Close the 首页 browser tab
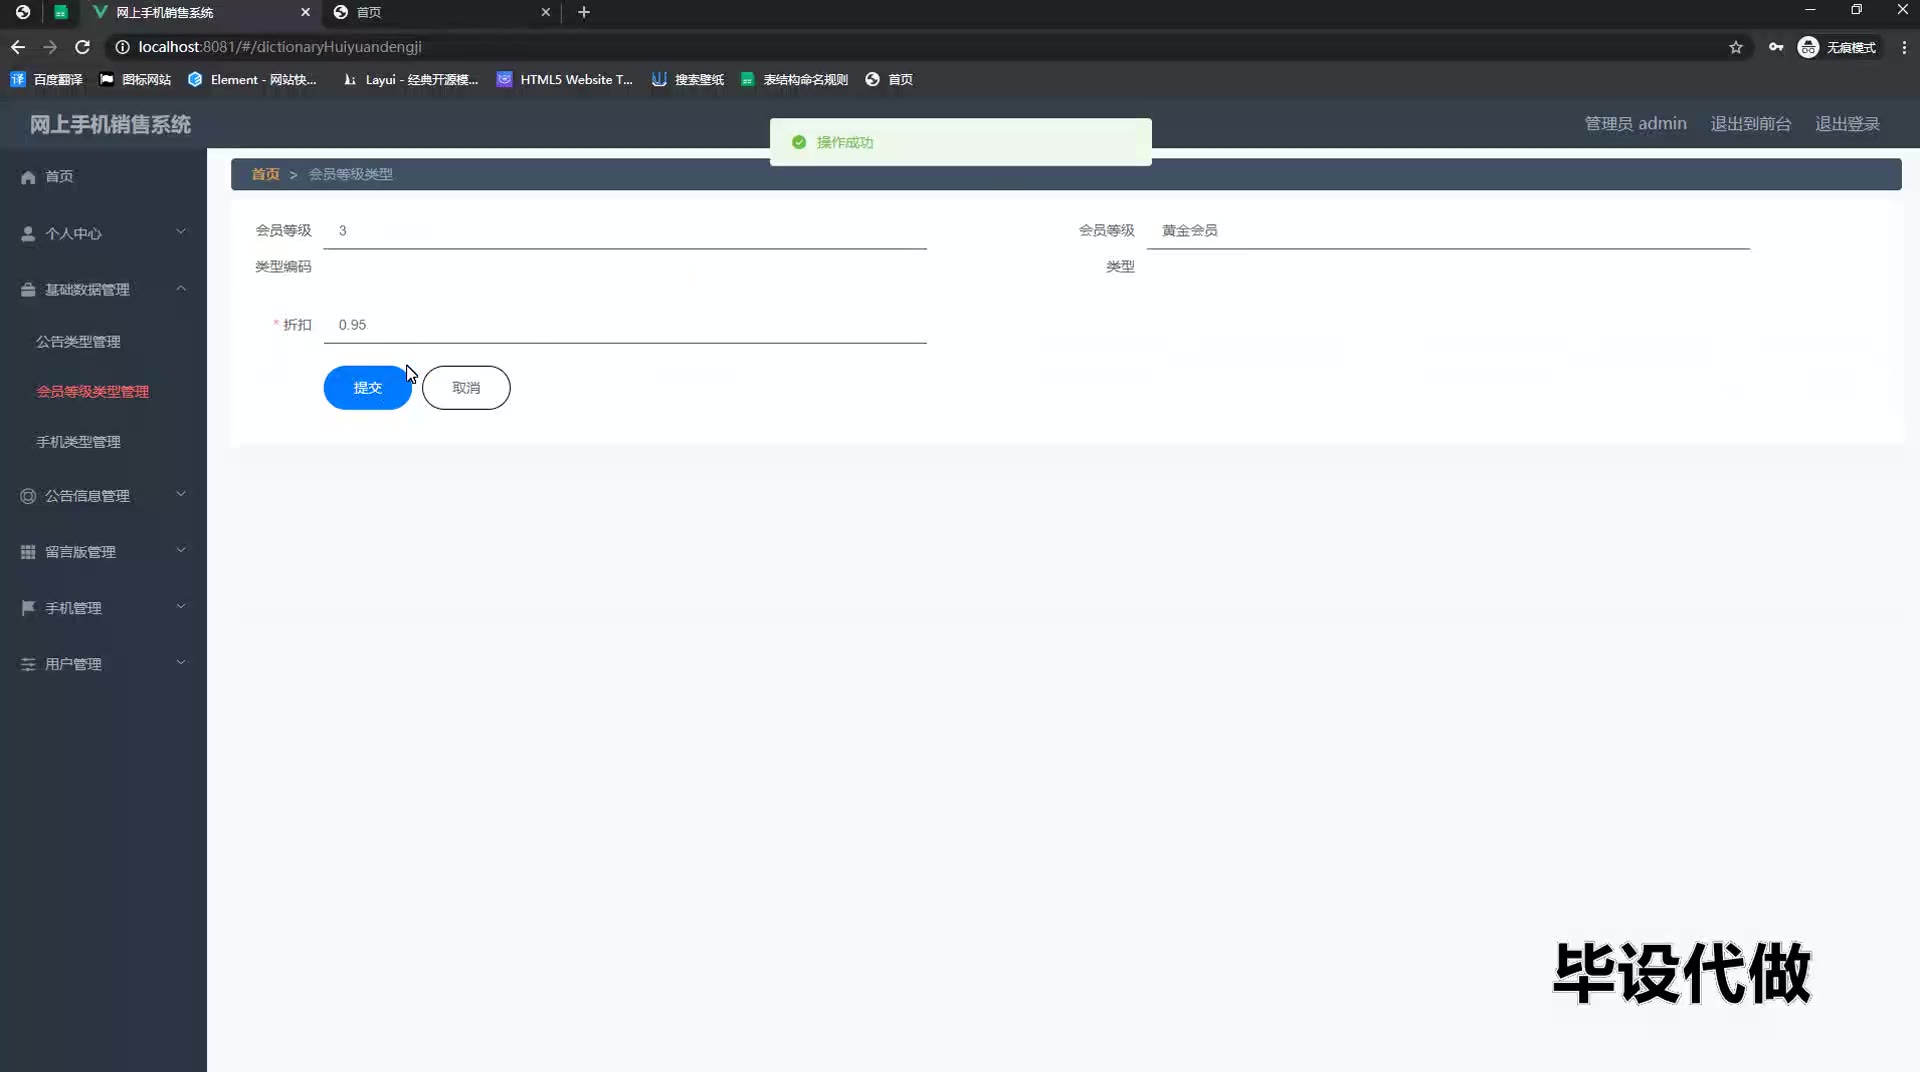Viewport: 1920px width, 1072px height. pyautogui.click(x=545, y=12)
